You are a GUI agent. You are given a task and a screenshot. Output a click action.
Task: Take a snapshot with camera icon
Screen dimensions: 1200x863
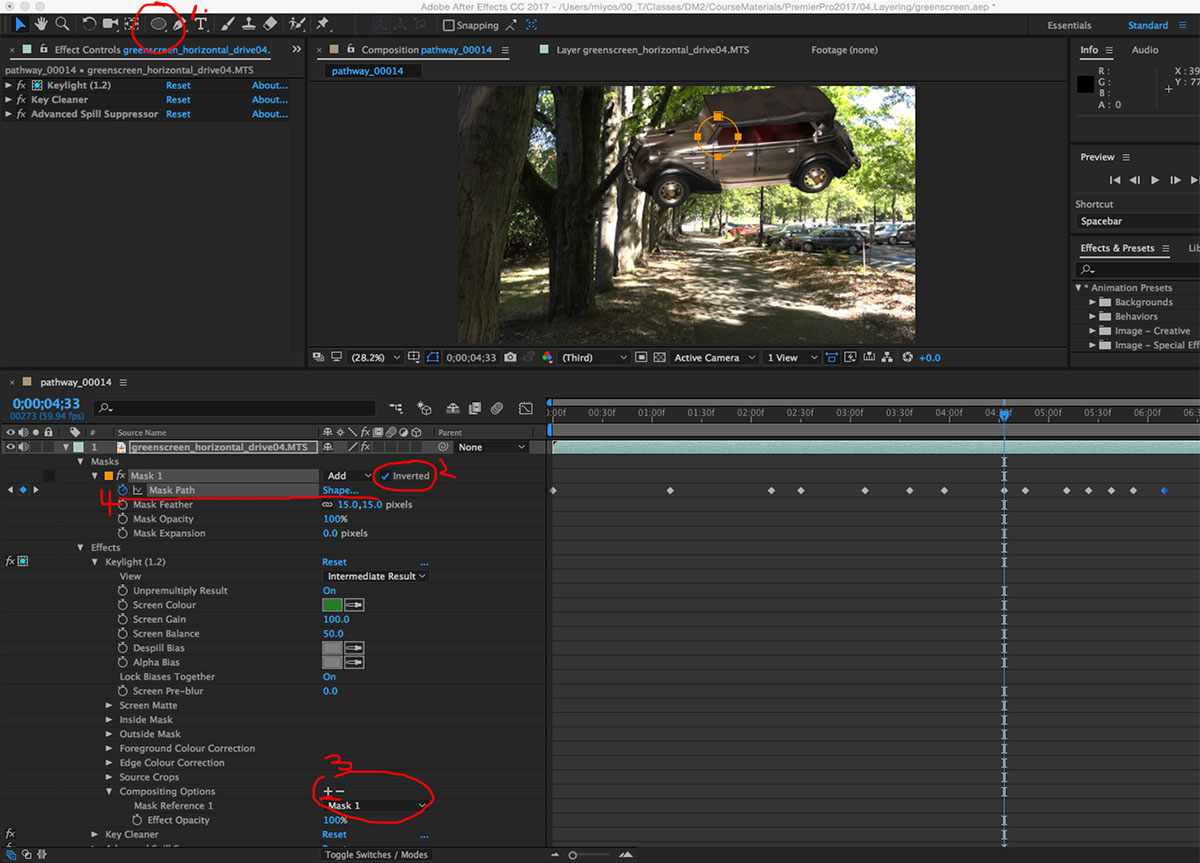pos(510,358)
